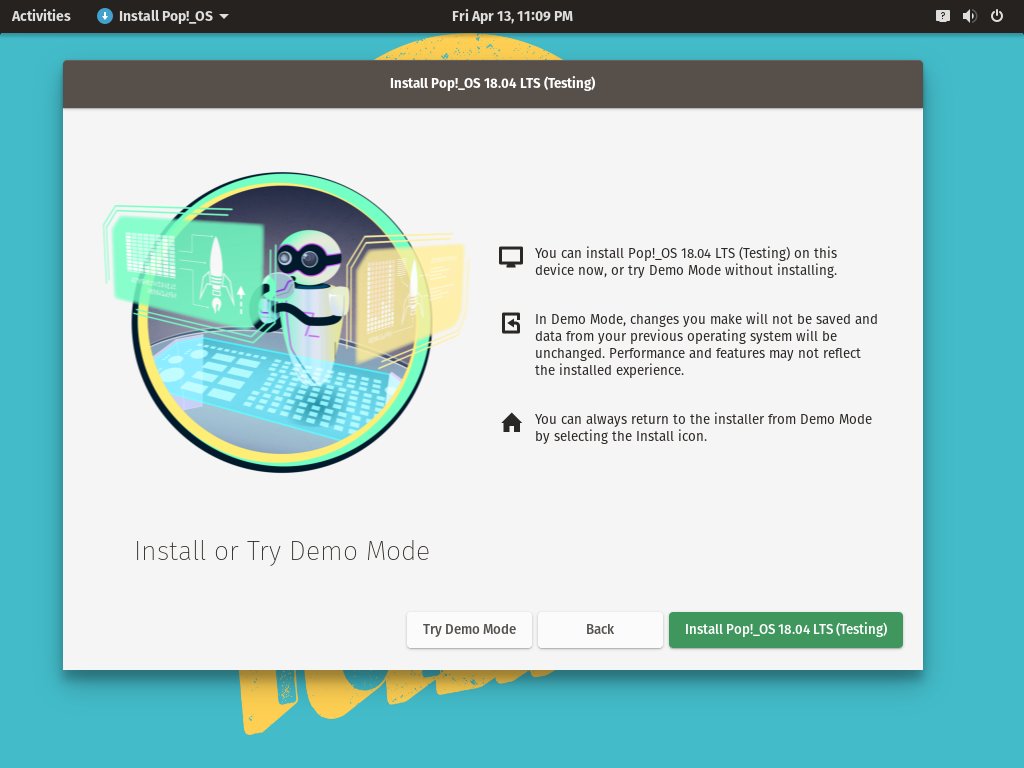Open the clock and calendar panel
This screenshot has width=1024, height=768.
[x=512, y=16]
